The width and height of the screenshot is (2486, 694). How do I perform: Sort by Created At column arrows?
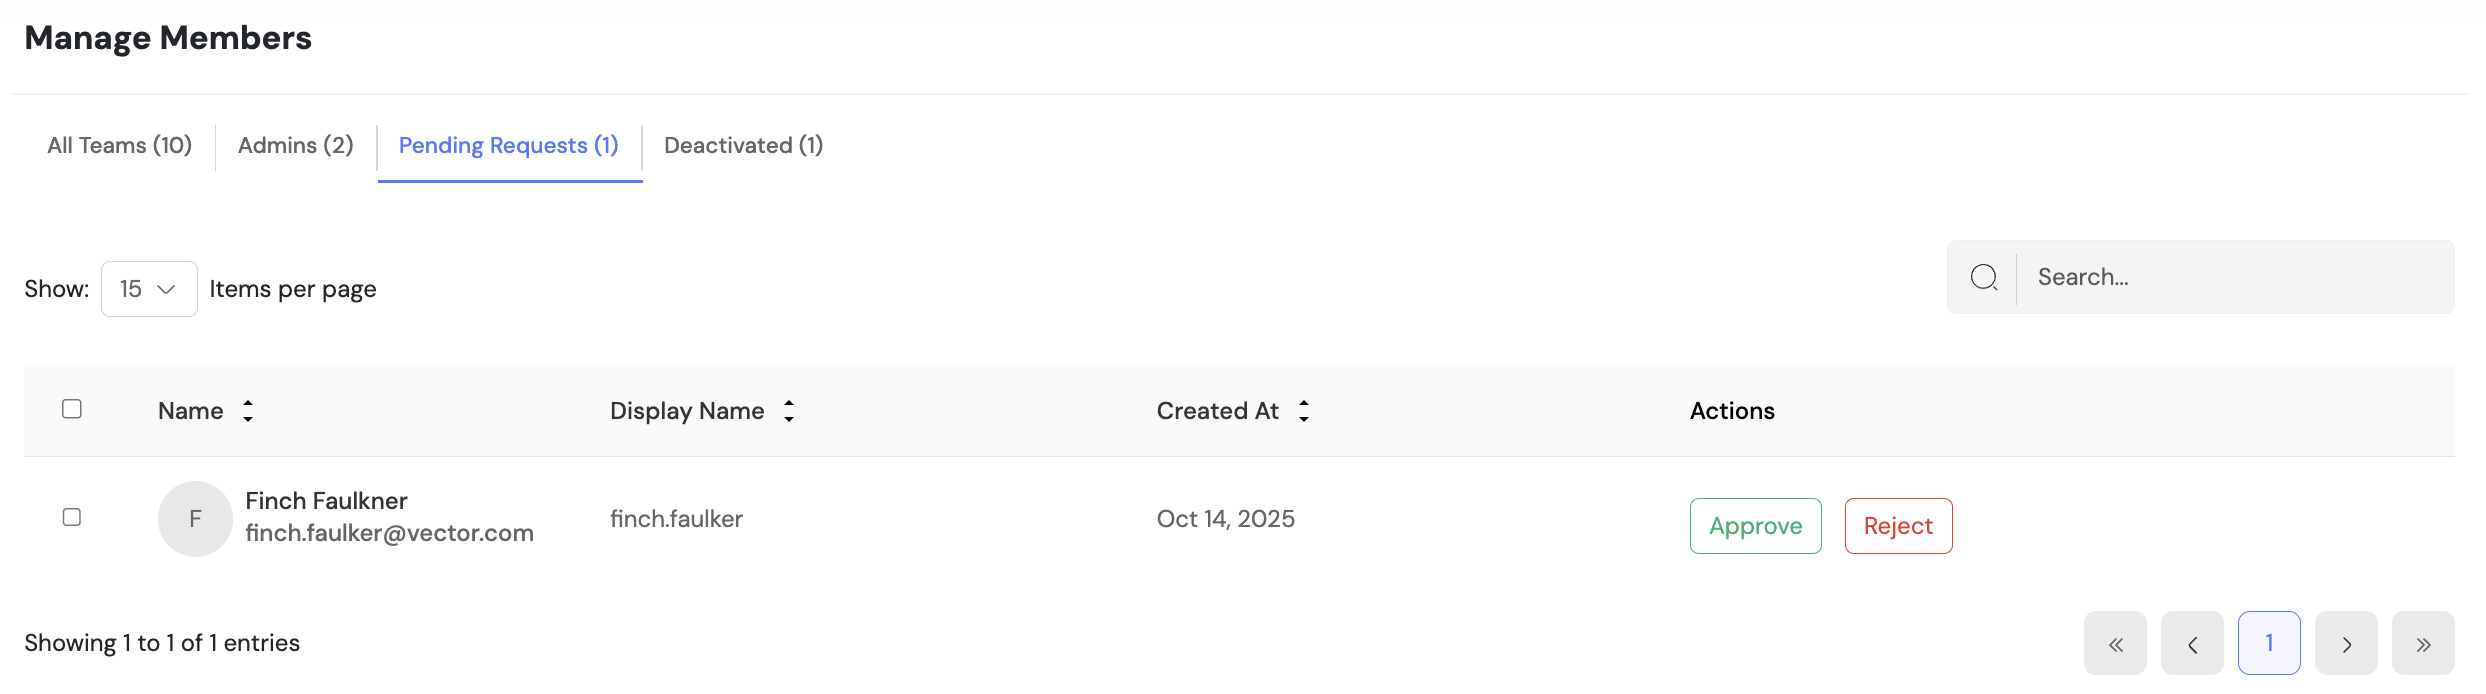click(1304, 411)
